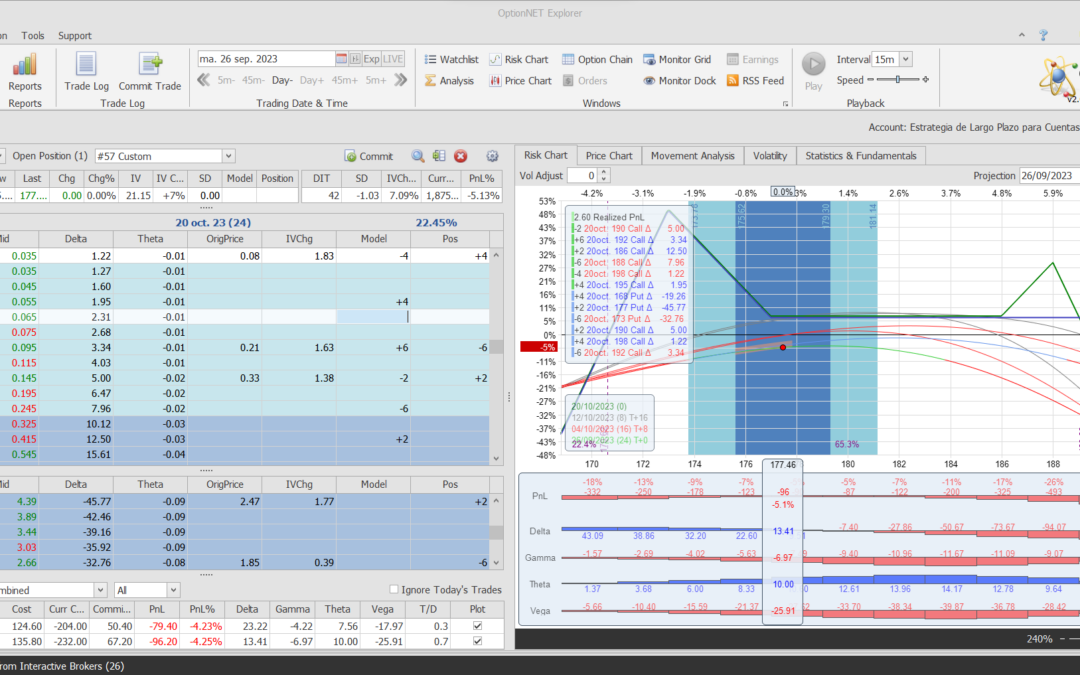
Task: Open position settings gear icon
Action: pos(492,156)
